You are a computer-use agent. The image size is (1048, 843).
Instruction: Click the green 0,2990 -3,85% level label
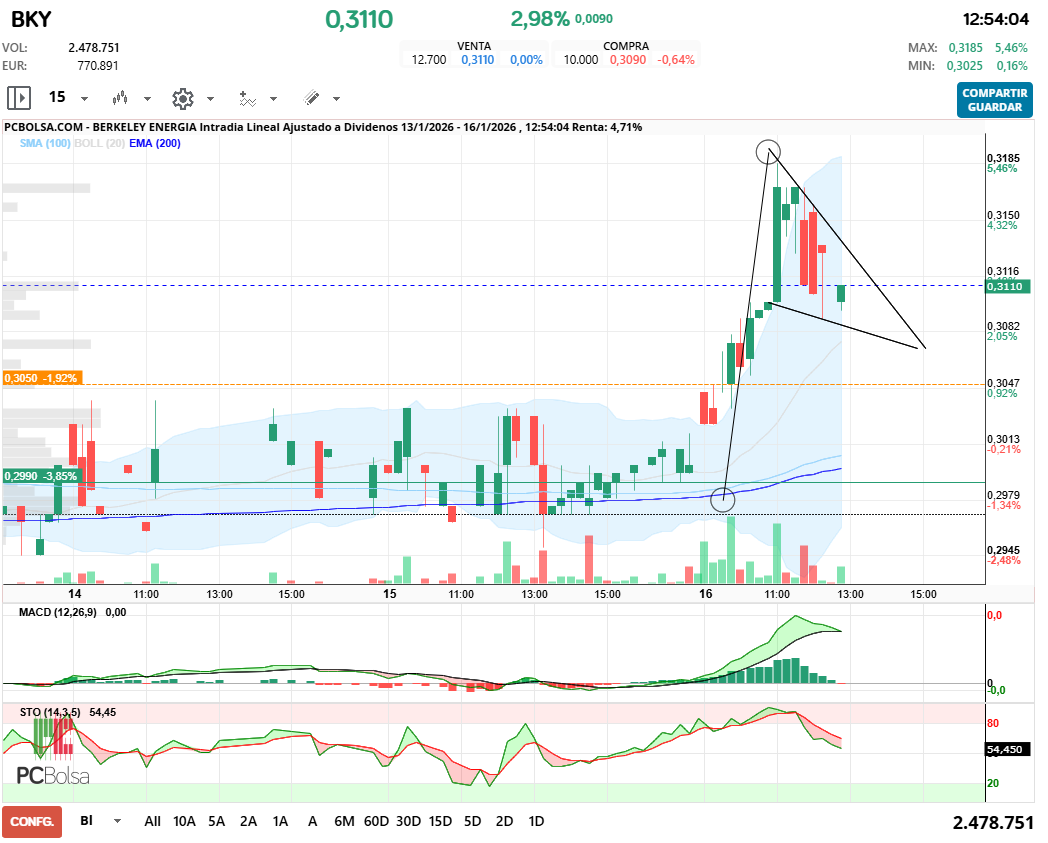tap(41, 476)
